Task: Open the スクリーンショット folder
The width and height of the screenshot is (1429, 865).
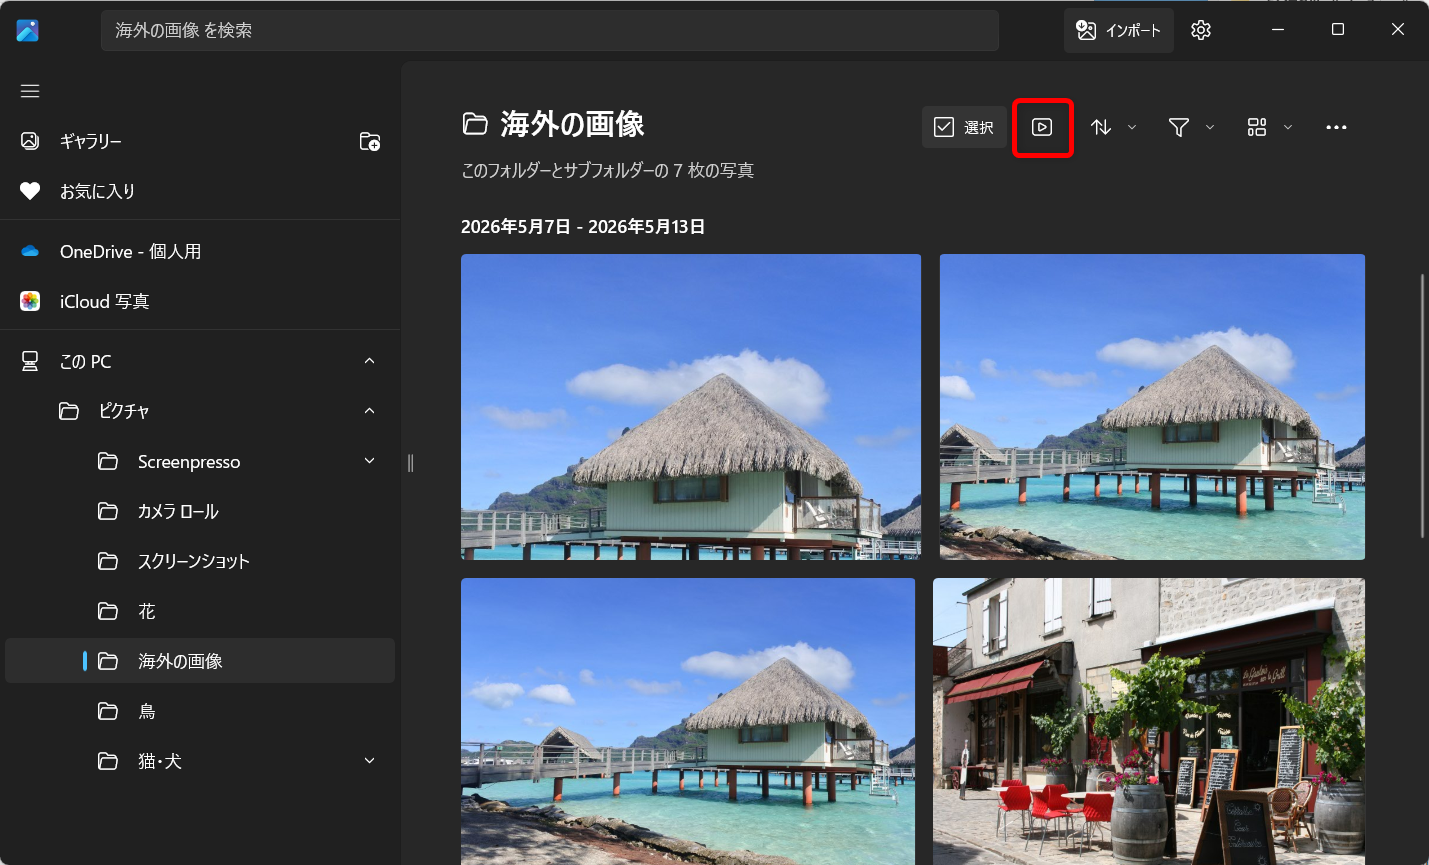Action: 200,561
